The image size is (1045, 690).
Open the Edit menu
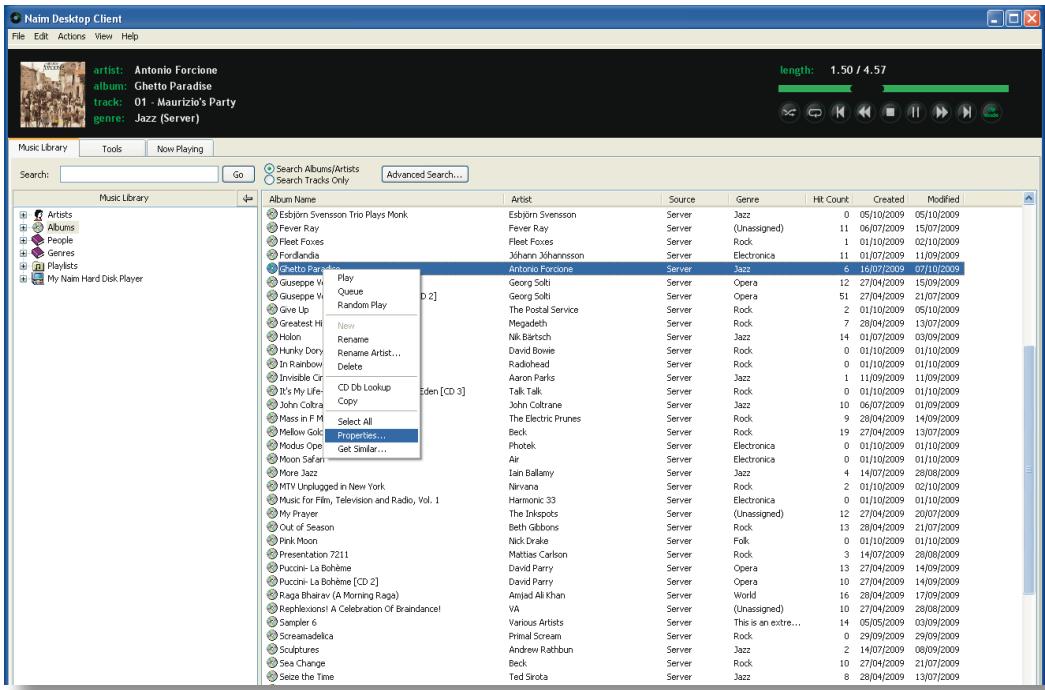41,37
